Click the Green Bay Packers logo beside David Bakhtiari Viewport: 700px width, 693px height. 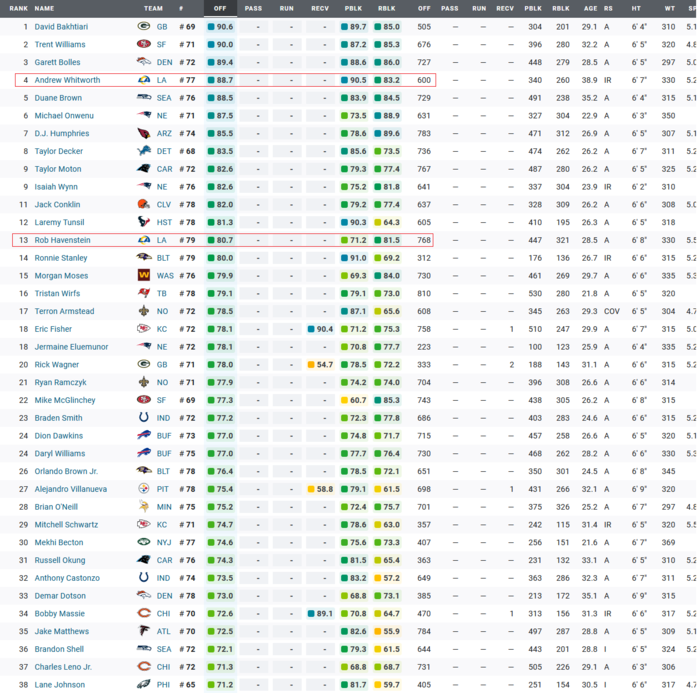coord(144,27)
